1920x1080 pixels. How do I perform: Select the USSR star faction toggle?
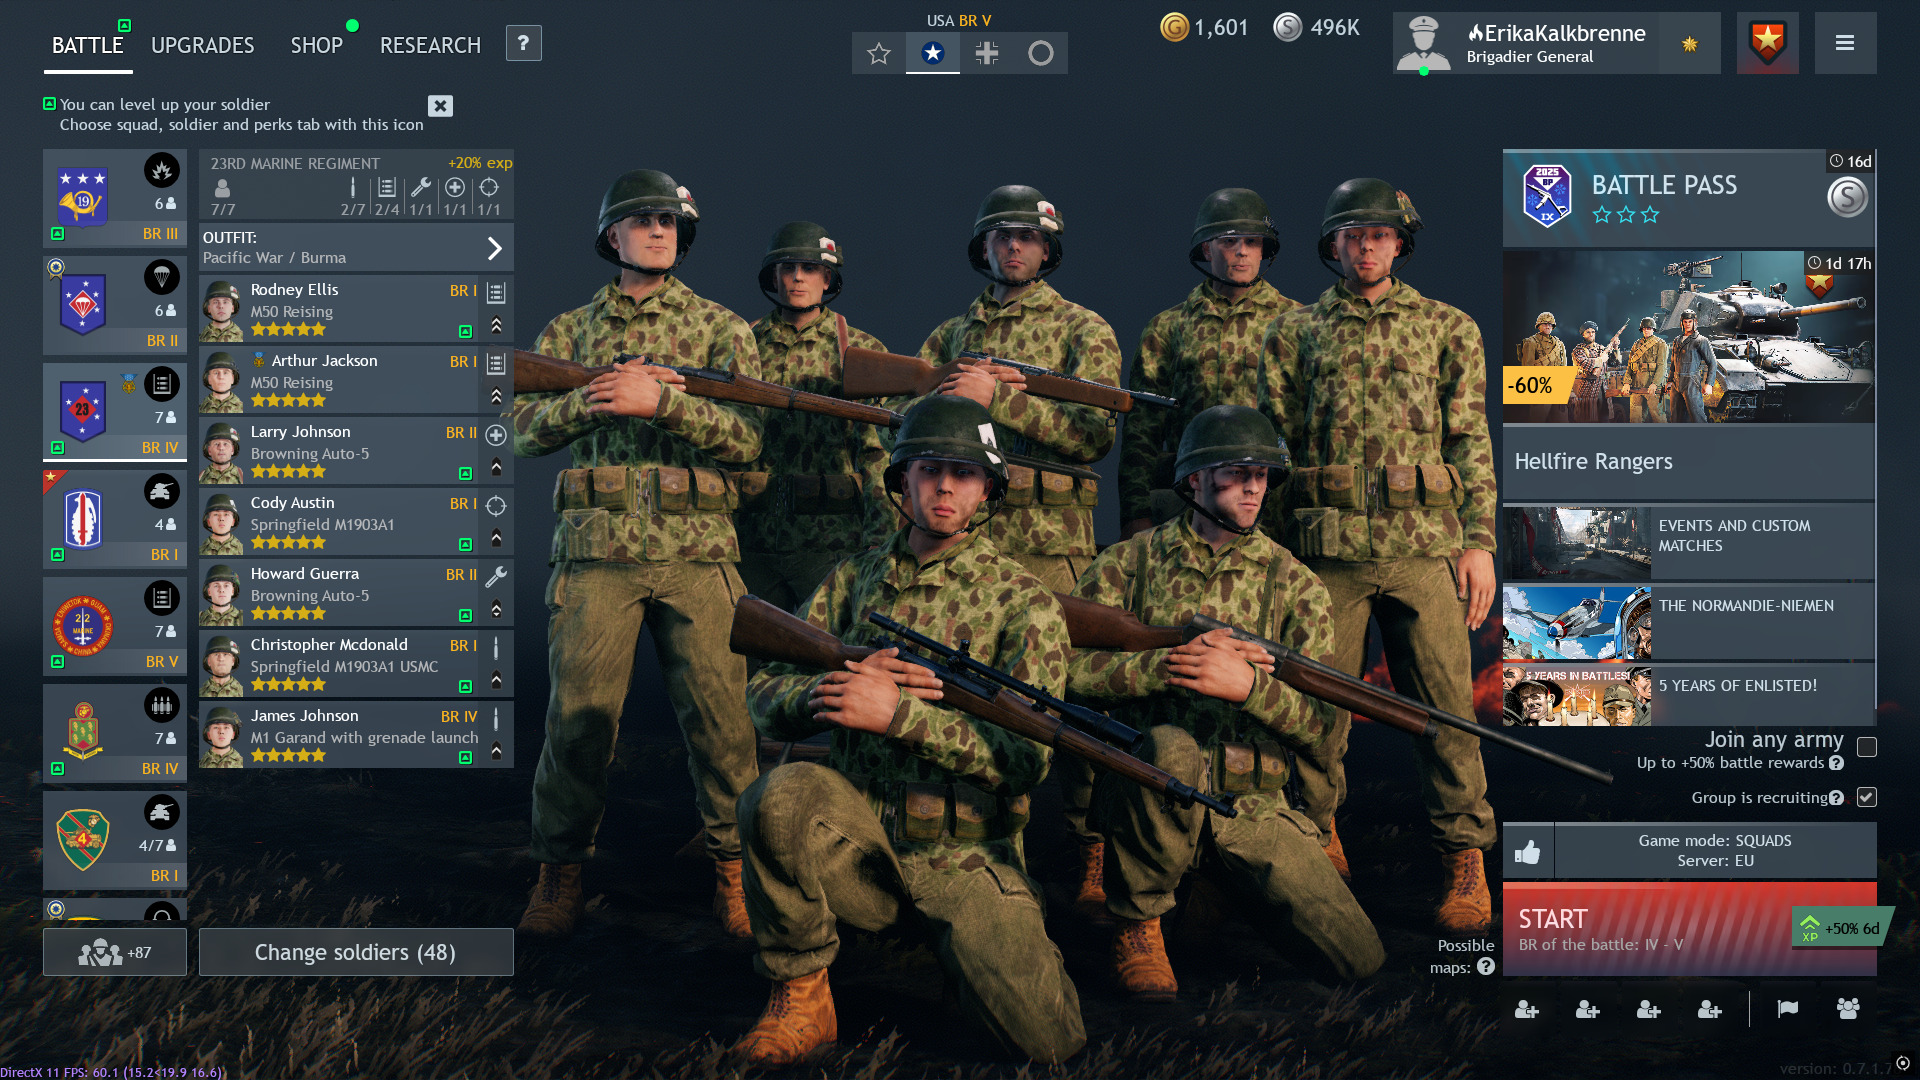click(x=878, y=53)
